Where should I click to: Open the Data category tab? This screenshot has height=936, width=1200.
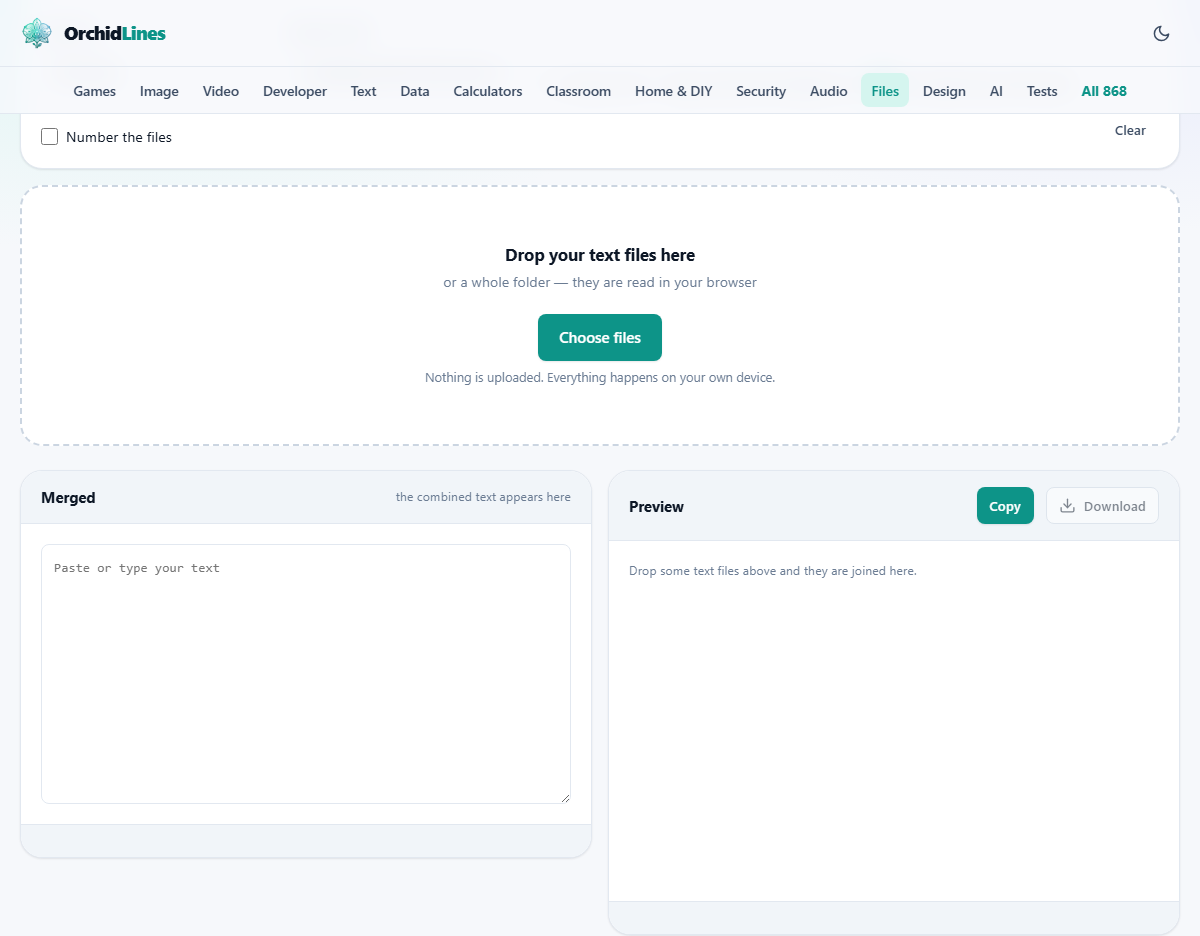[415, 91]
